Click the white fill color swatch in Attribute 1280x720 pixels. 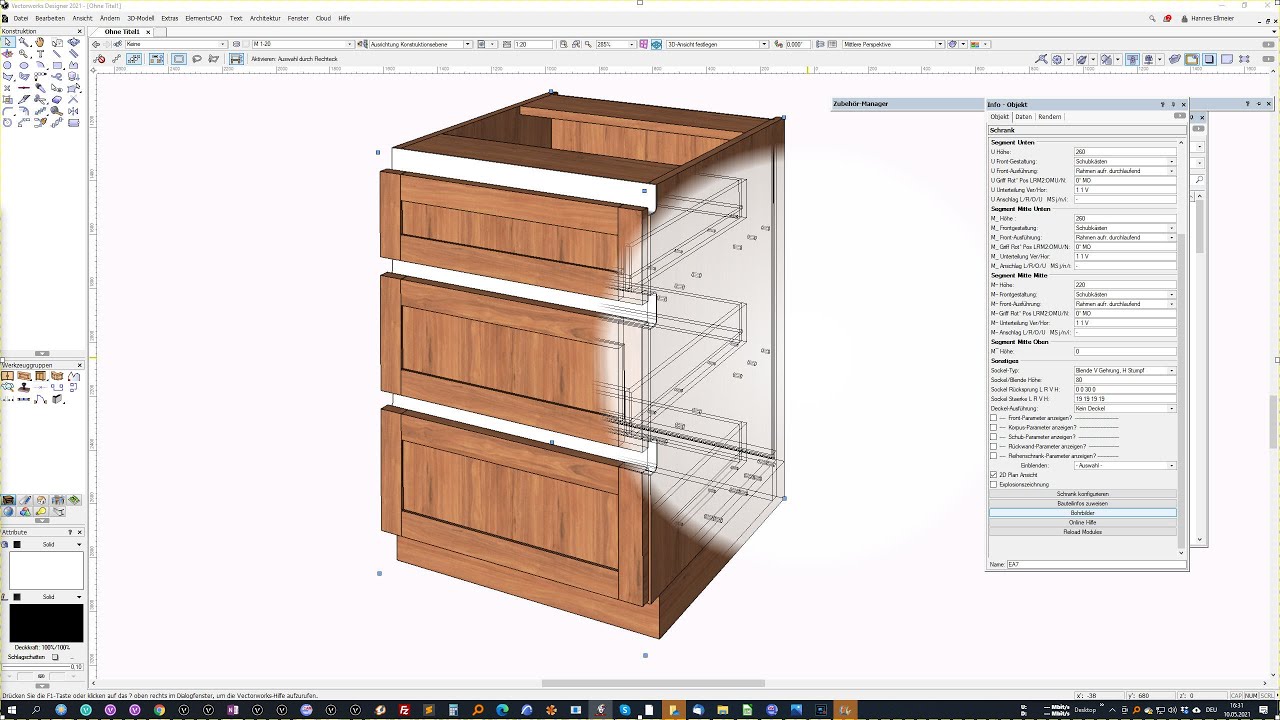(46, 571)
